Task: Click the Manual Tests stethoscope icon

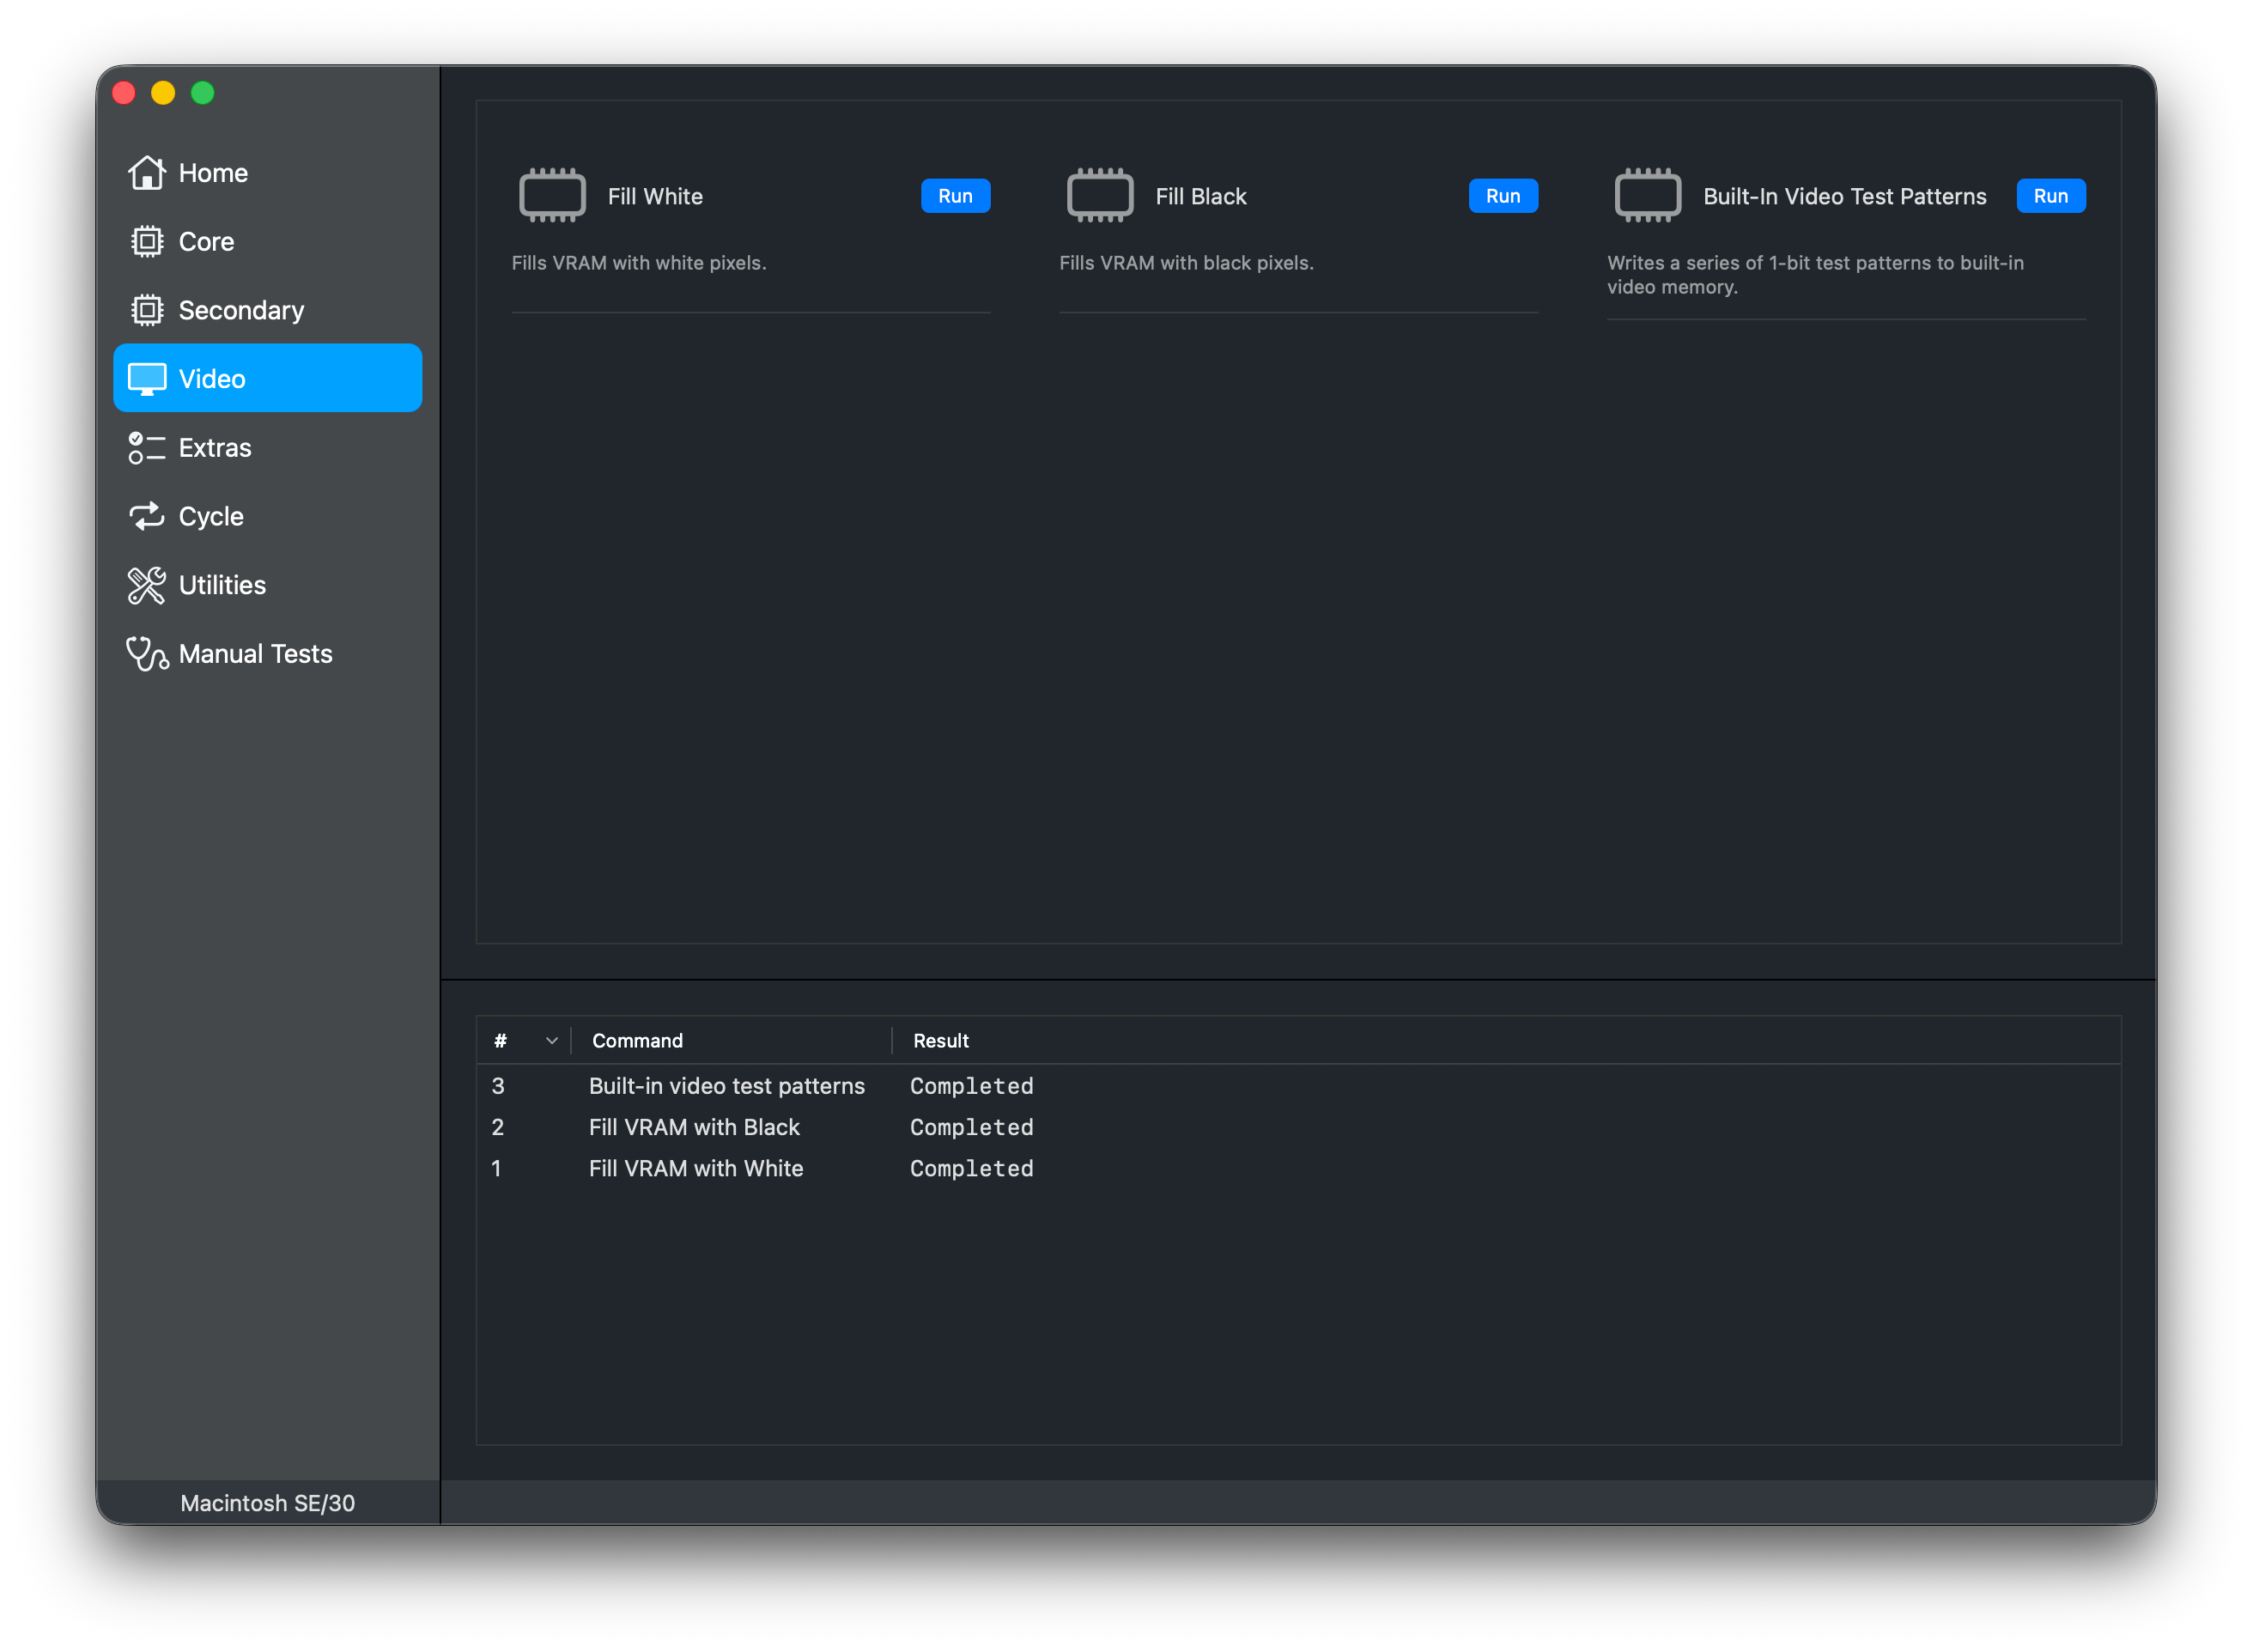Action: [x=146, y=654]
